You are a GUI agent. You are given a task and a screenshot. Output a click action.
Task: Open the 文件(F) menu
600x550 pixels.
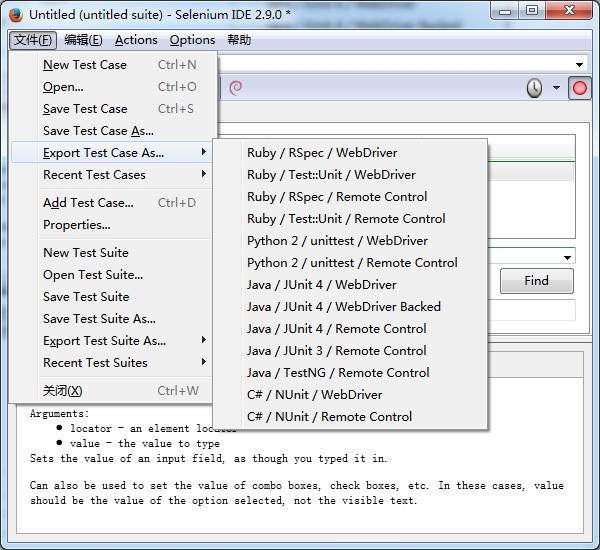pyautogui.click(x=33, y=40)
